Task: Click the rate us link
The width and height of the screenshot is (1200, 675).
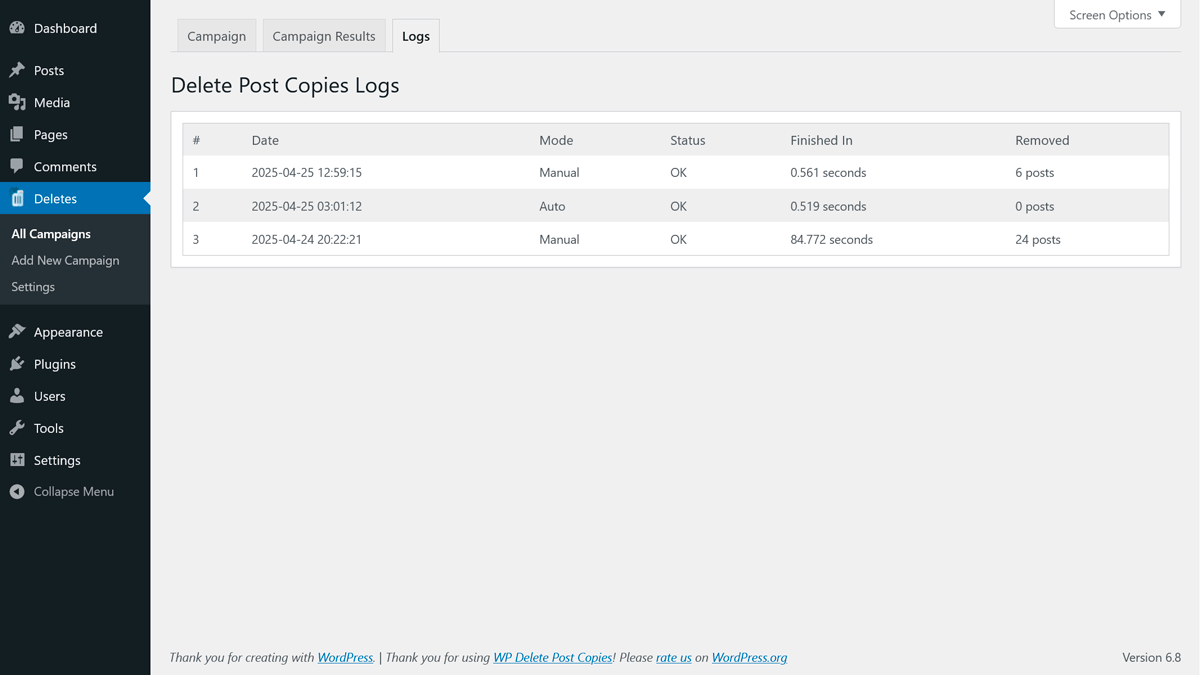Action: pos(673,658)
